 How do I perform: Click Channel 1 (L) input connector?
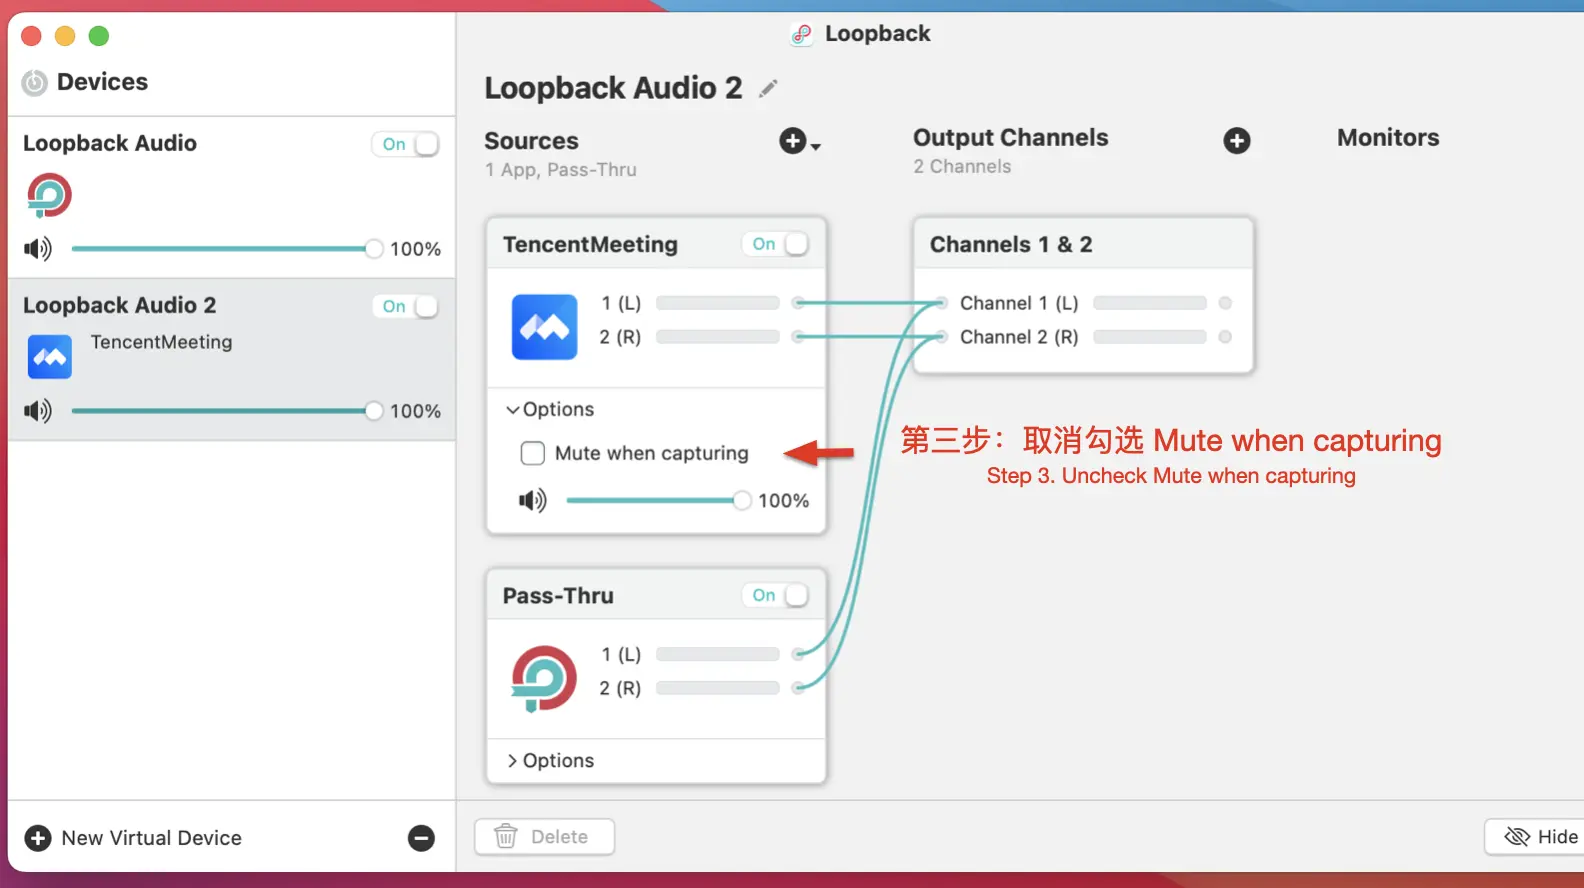(x=940, y=303)
